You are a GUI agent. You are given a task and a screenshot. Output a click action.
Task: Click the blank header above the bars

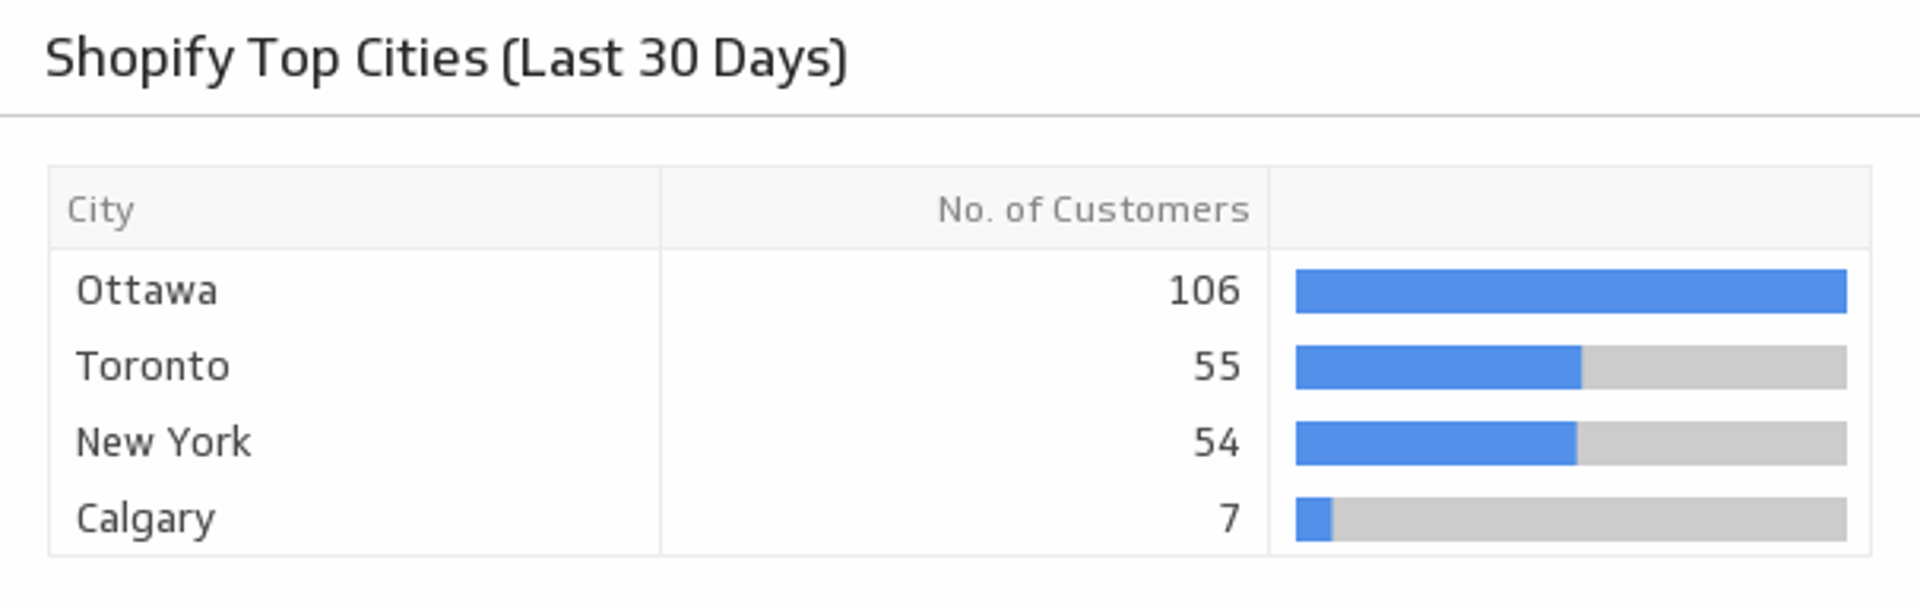click(x=1569, y=209)
